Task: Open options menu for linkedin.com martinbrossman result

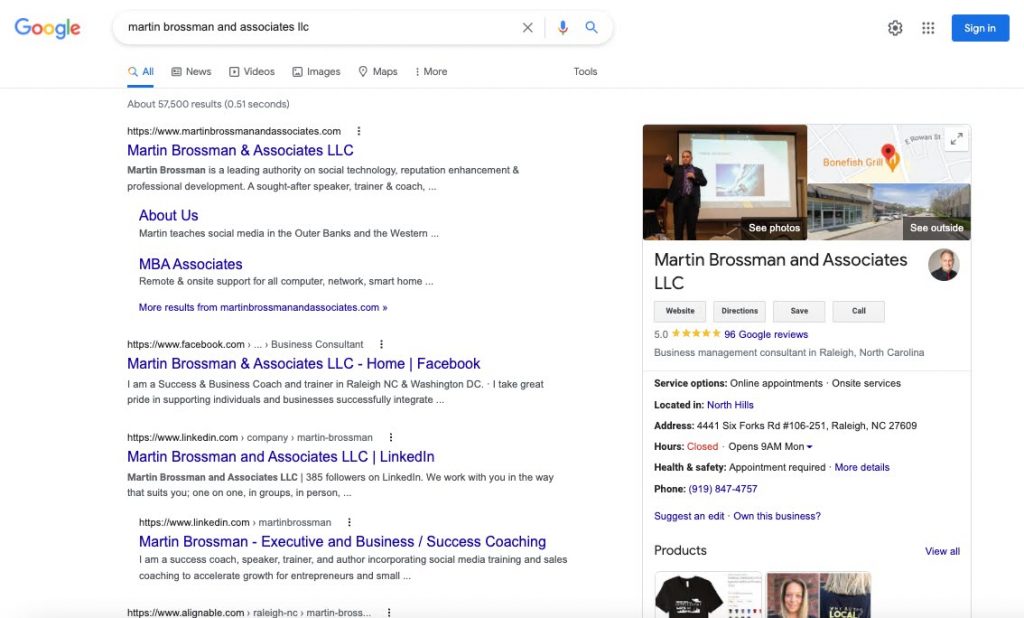Action: 349,523
